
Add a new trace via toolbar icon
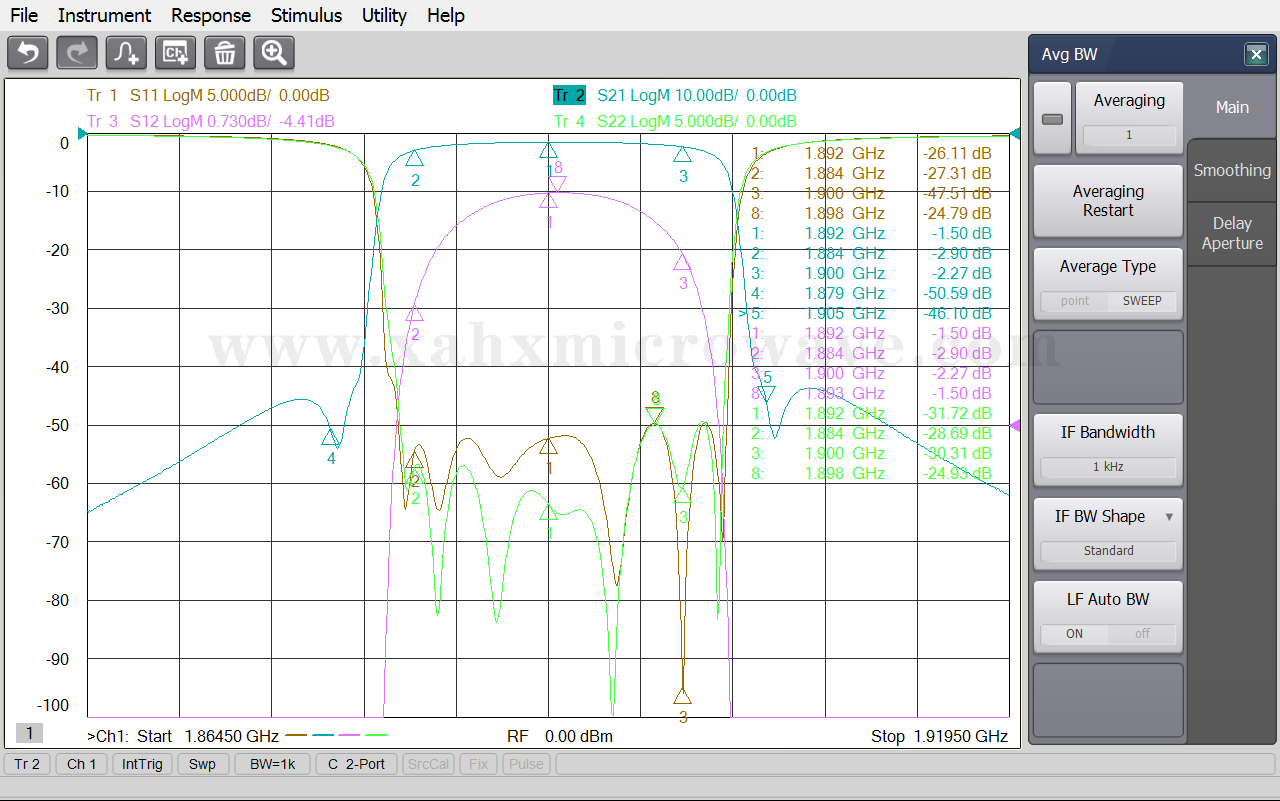(x=126, y=53)
